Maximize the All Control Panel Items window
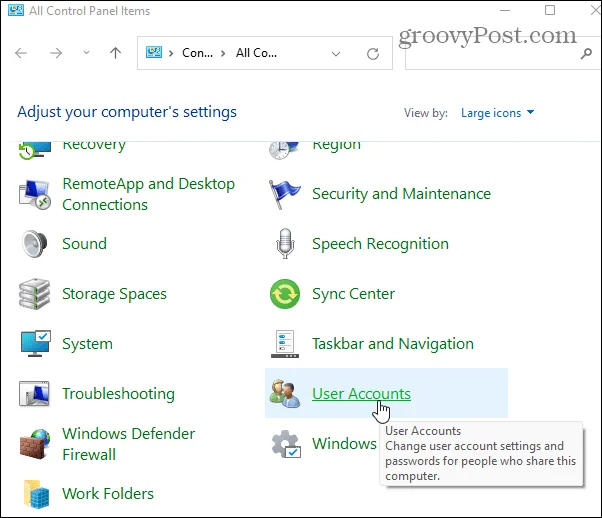Viewport: 602px width, 518px height. point(550,10)
